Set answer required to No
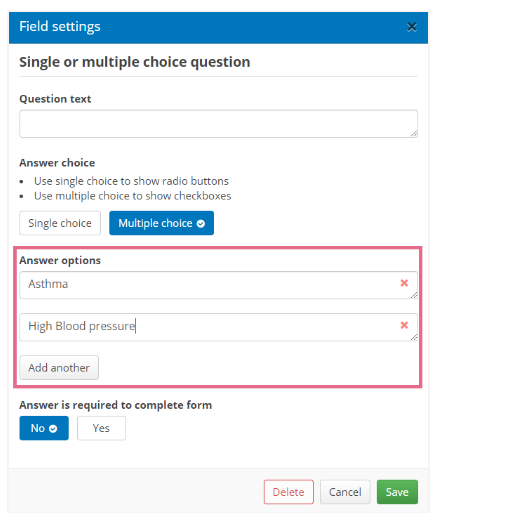The width and height of the screenshot is (507, 513). (x=44, y=428)
